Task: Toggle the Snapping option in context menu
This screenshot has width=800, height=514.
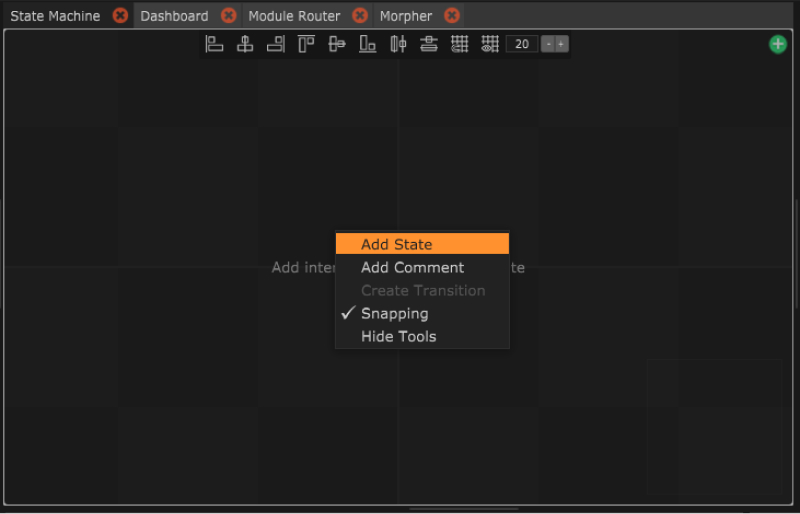Action: pyautogui.click(x=394, y=313)
